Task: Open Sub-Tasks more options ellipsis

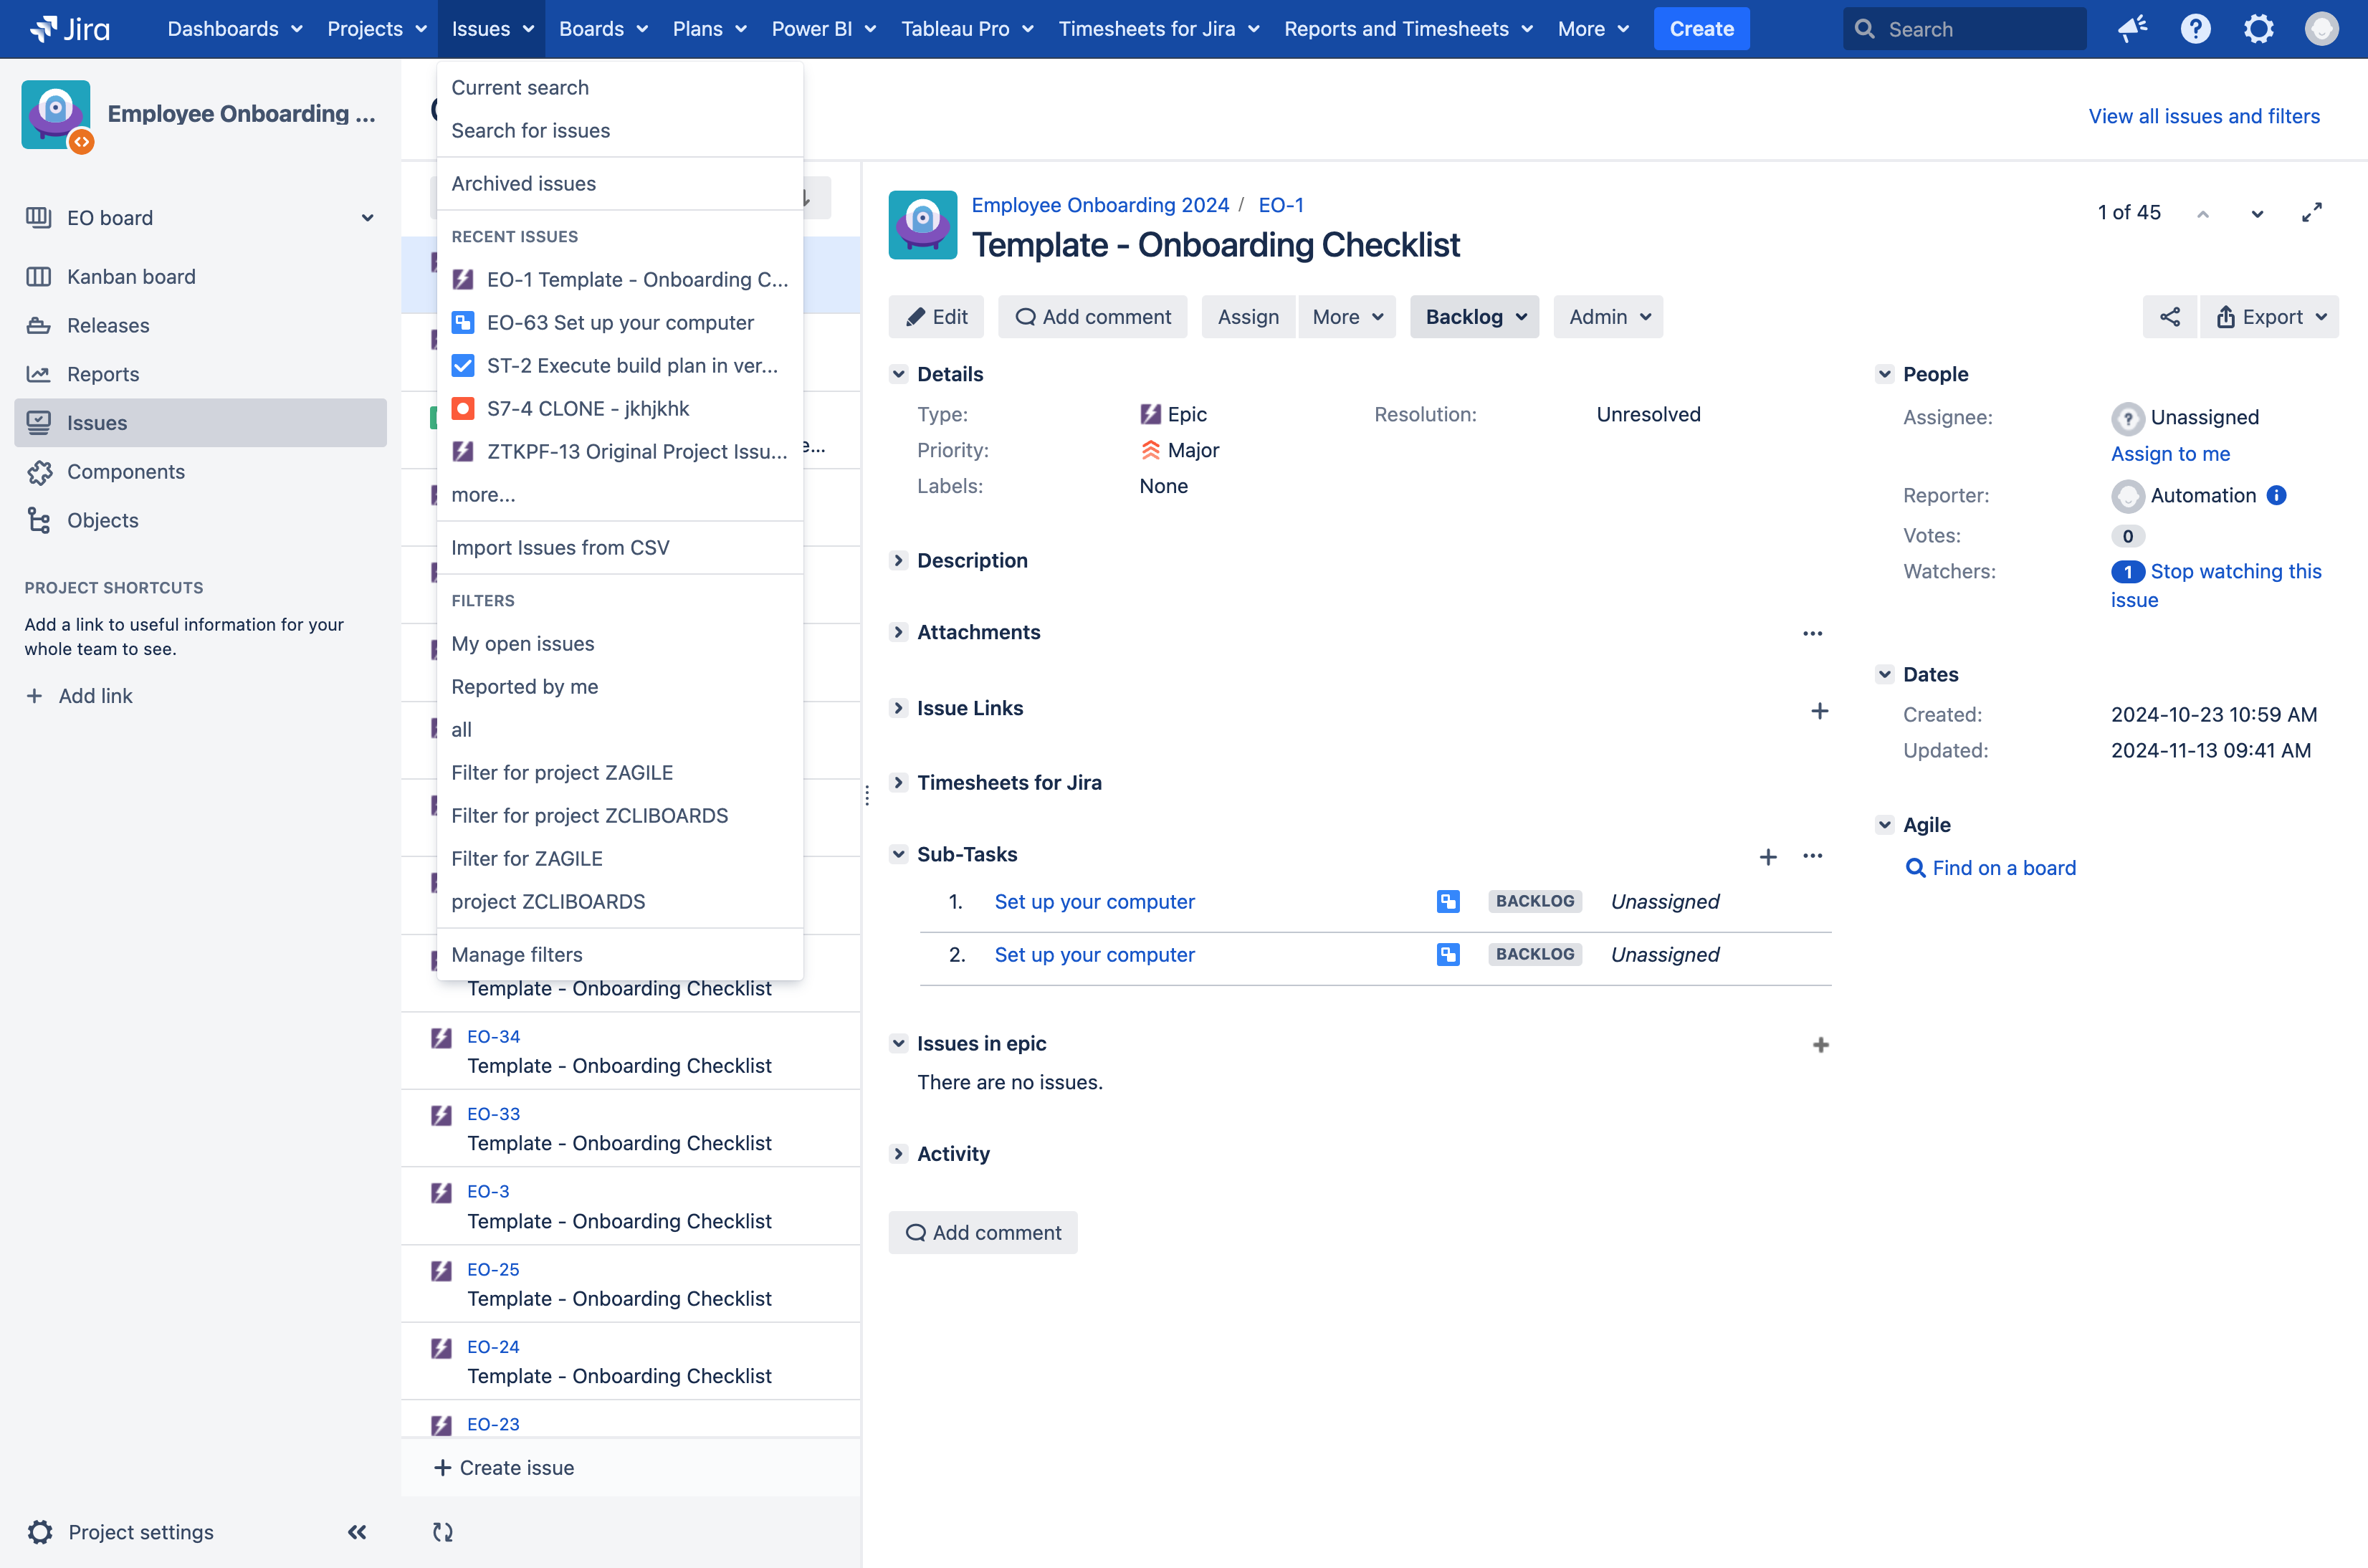Action: (1812, 856)
